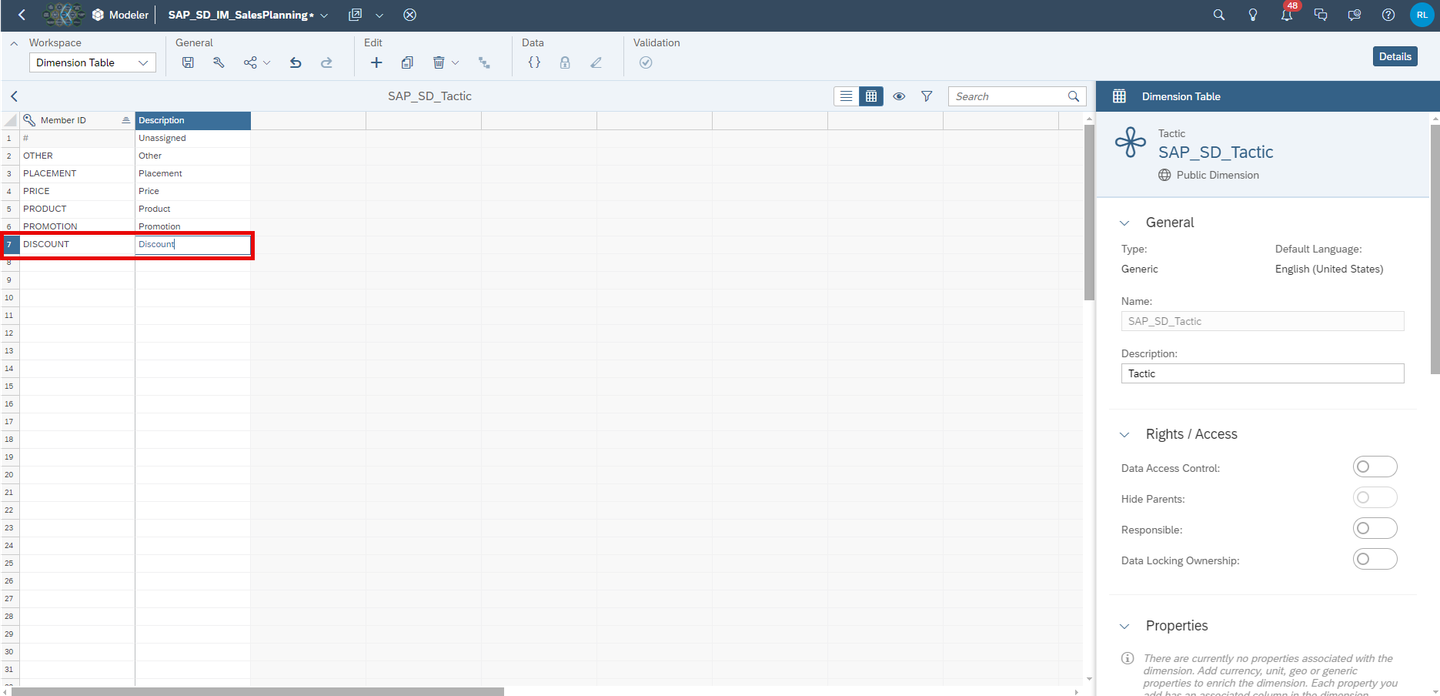Select the Member ID column header

pos(77,120)
